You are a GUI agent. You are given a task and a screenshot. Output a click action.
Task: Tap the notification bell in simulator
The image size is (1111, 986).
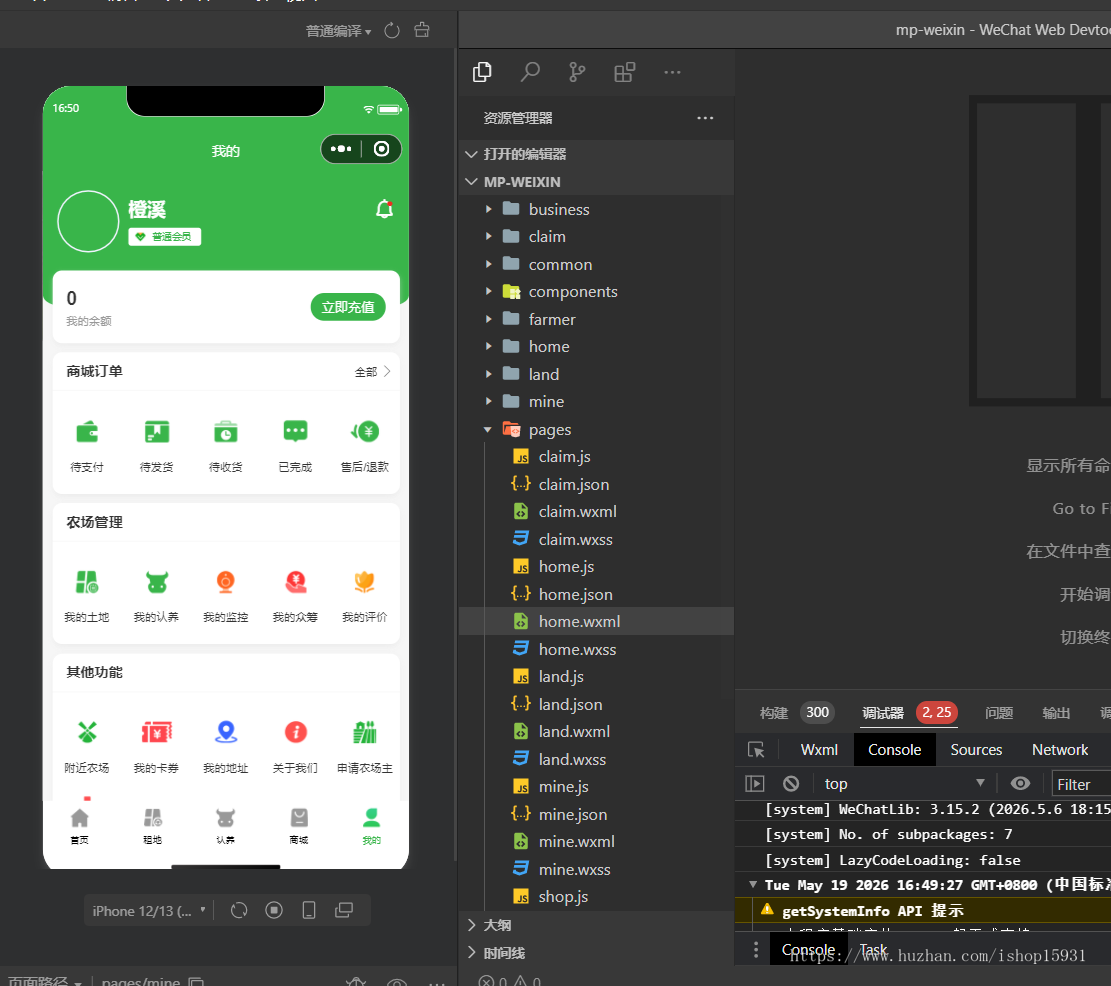[384, 209]
